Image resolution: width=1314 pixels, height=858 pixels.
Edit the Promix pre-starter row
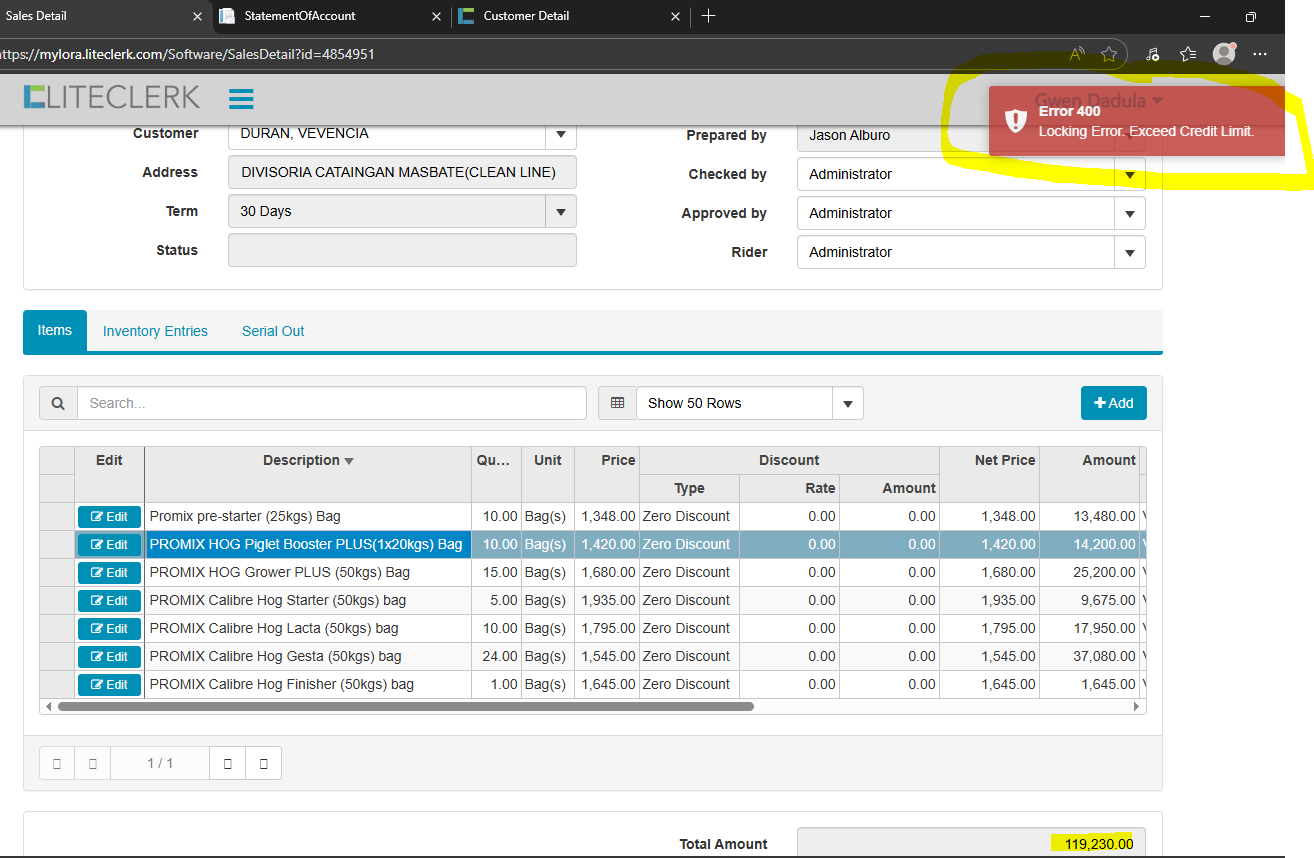tap(109, 517)
